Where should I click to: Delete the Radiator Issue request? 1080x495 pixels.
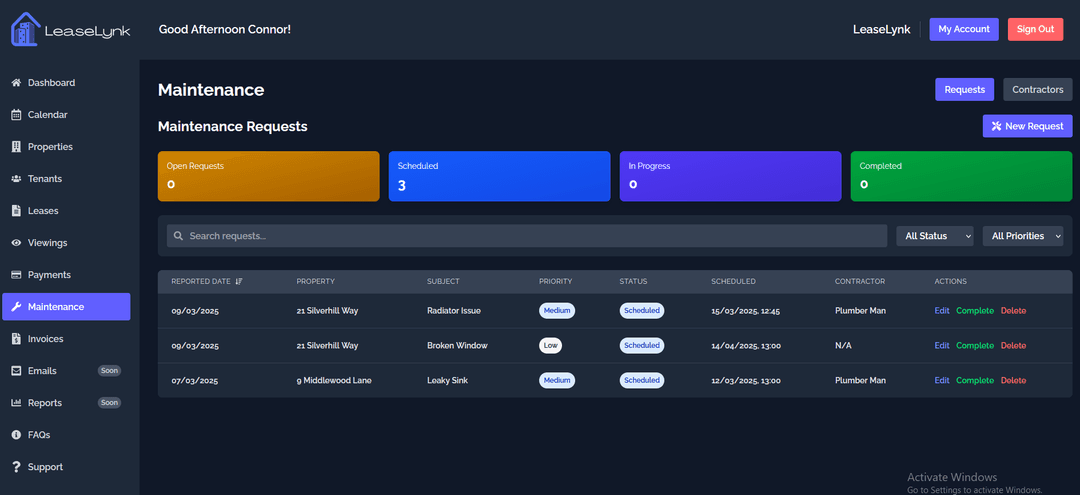click(1013, 310)
